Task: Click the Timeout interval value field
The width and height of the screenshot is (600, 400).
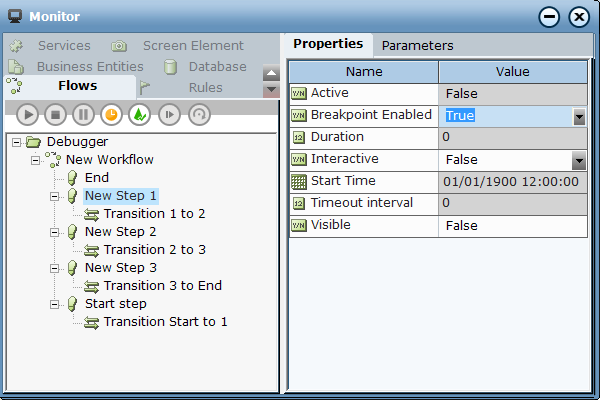Action: (x=513, y=203)
